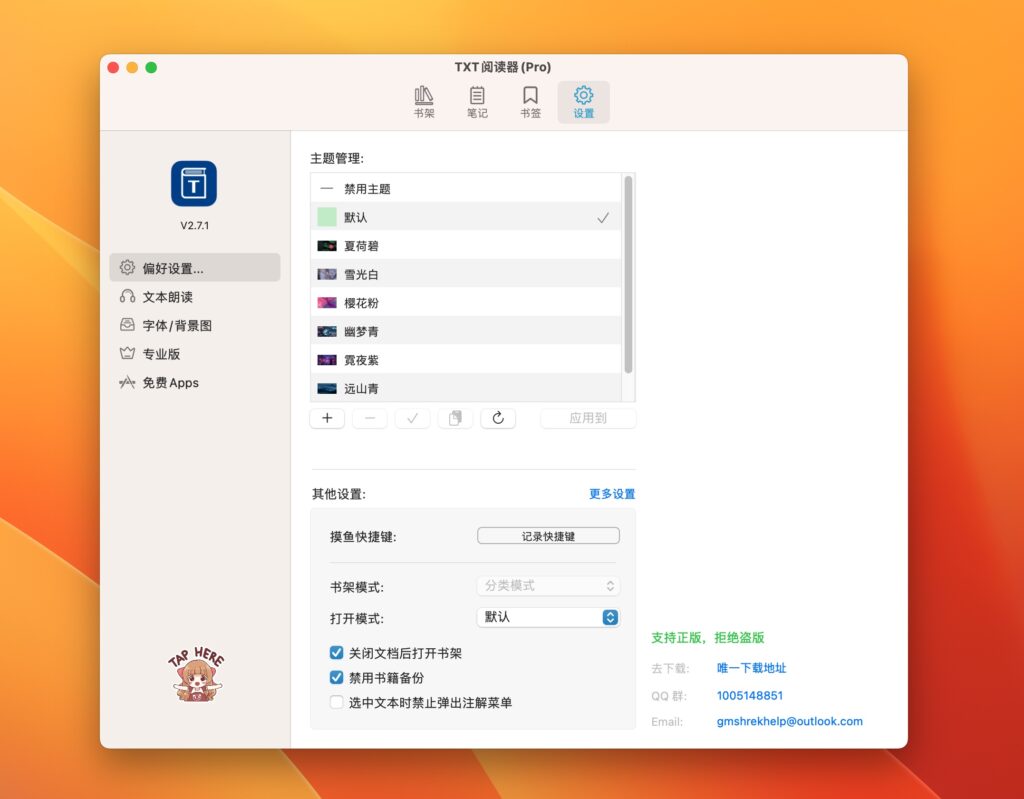Refresh the theme list

(x=498, y=418)
